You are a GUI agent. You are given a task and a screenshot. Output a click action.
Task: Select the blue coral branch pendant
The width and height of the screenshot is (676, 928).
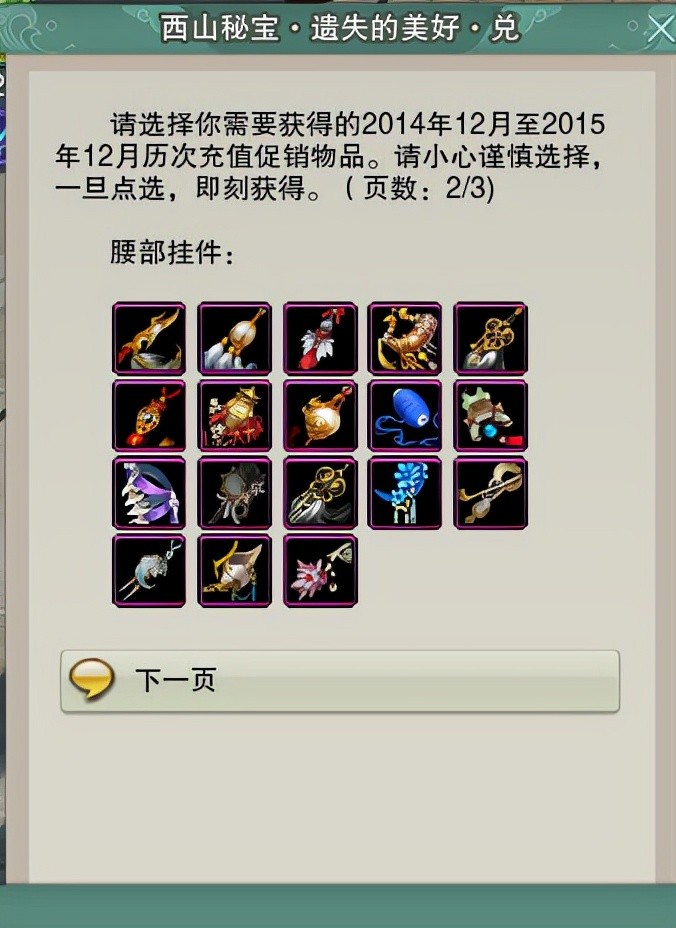pyautogui.click(x=404, y=493)
